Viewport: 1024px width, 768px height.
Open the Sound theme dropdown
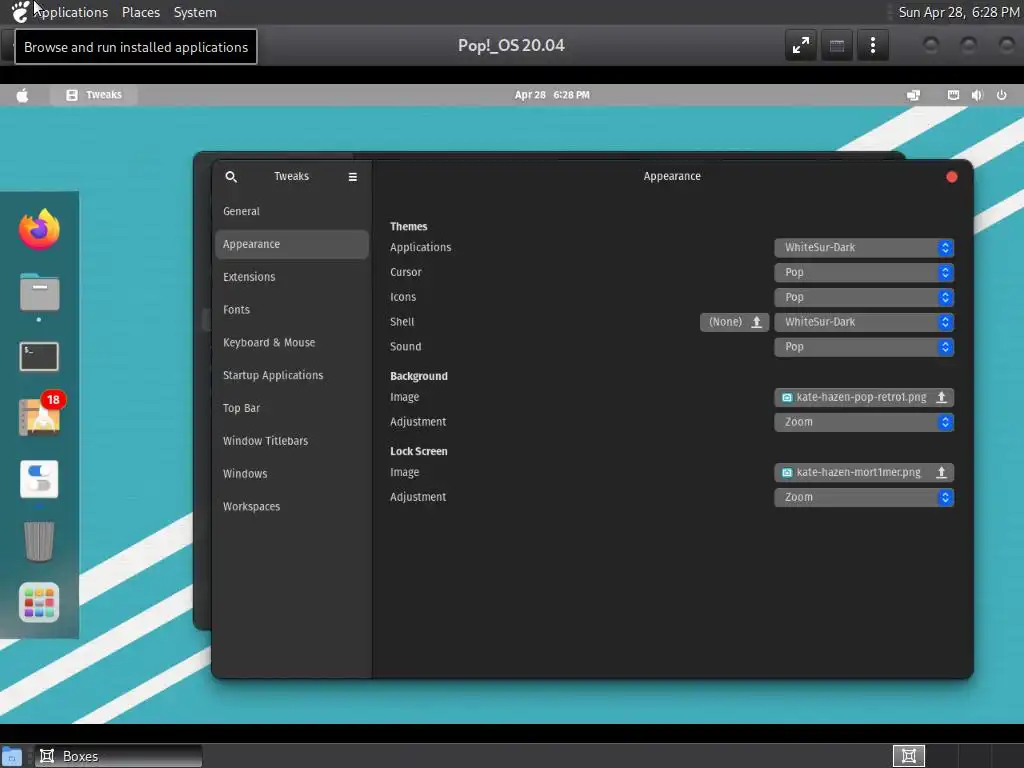coord(864,347)
